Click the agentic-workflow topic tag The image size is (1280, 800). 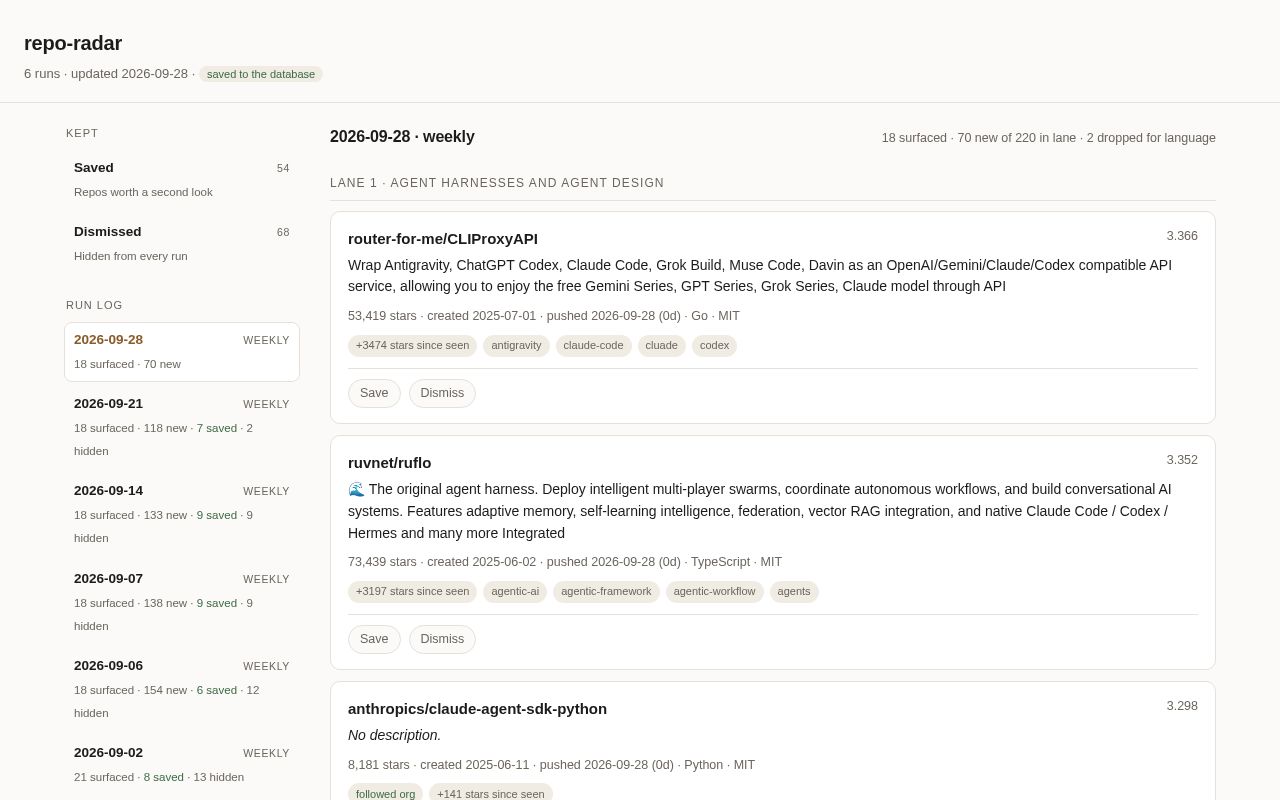(x=714, y=592)
